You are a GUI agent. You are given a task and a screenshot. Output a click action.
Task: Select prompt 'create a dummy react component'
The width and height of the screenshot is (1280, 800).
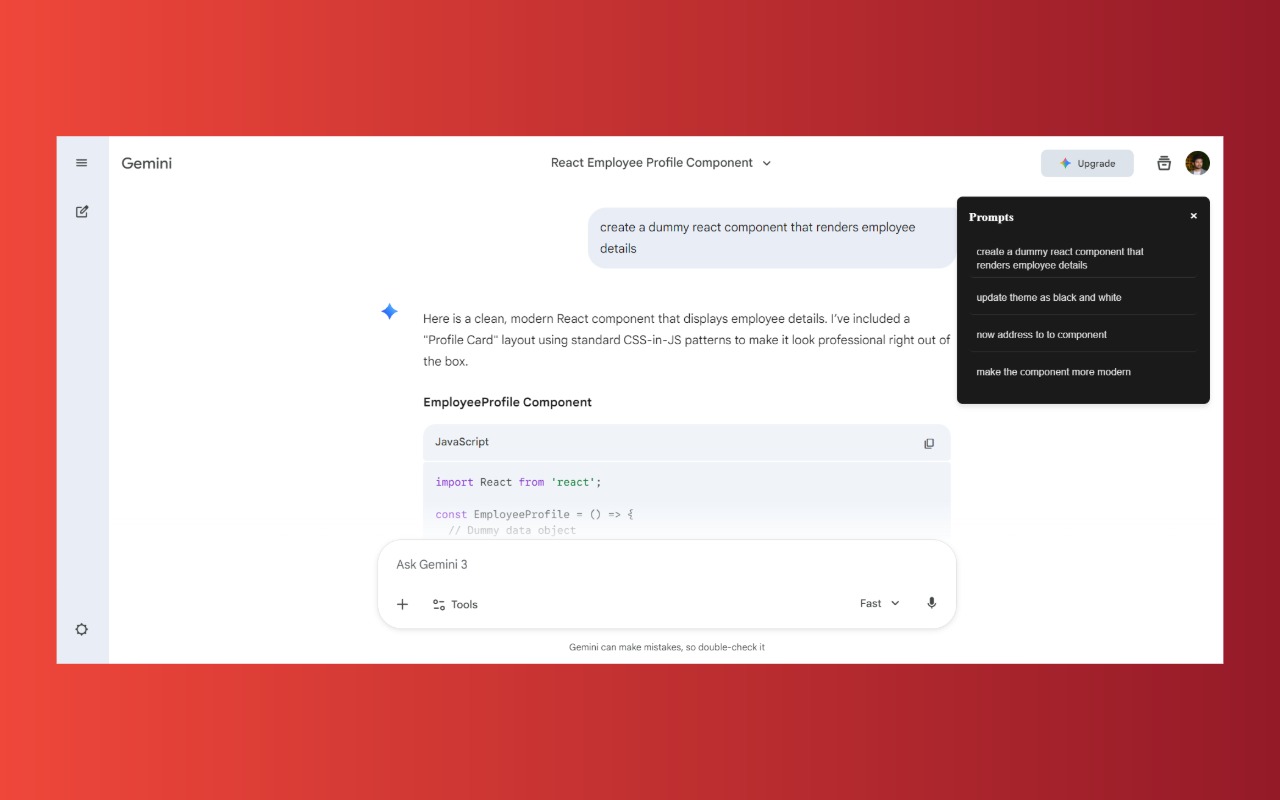tap(1083, 258)
